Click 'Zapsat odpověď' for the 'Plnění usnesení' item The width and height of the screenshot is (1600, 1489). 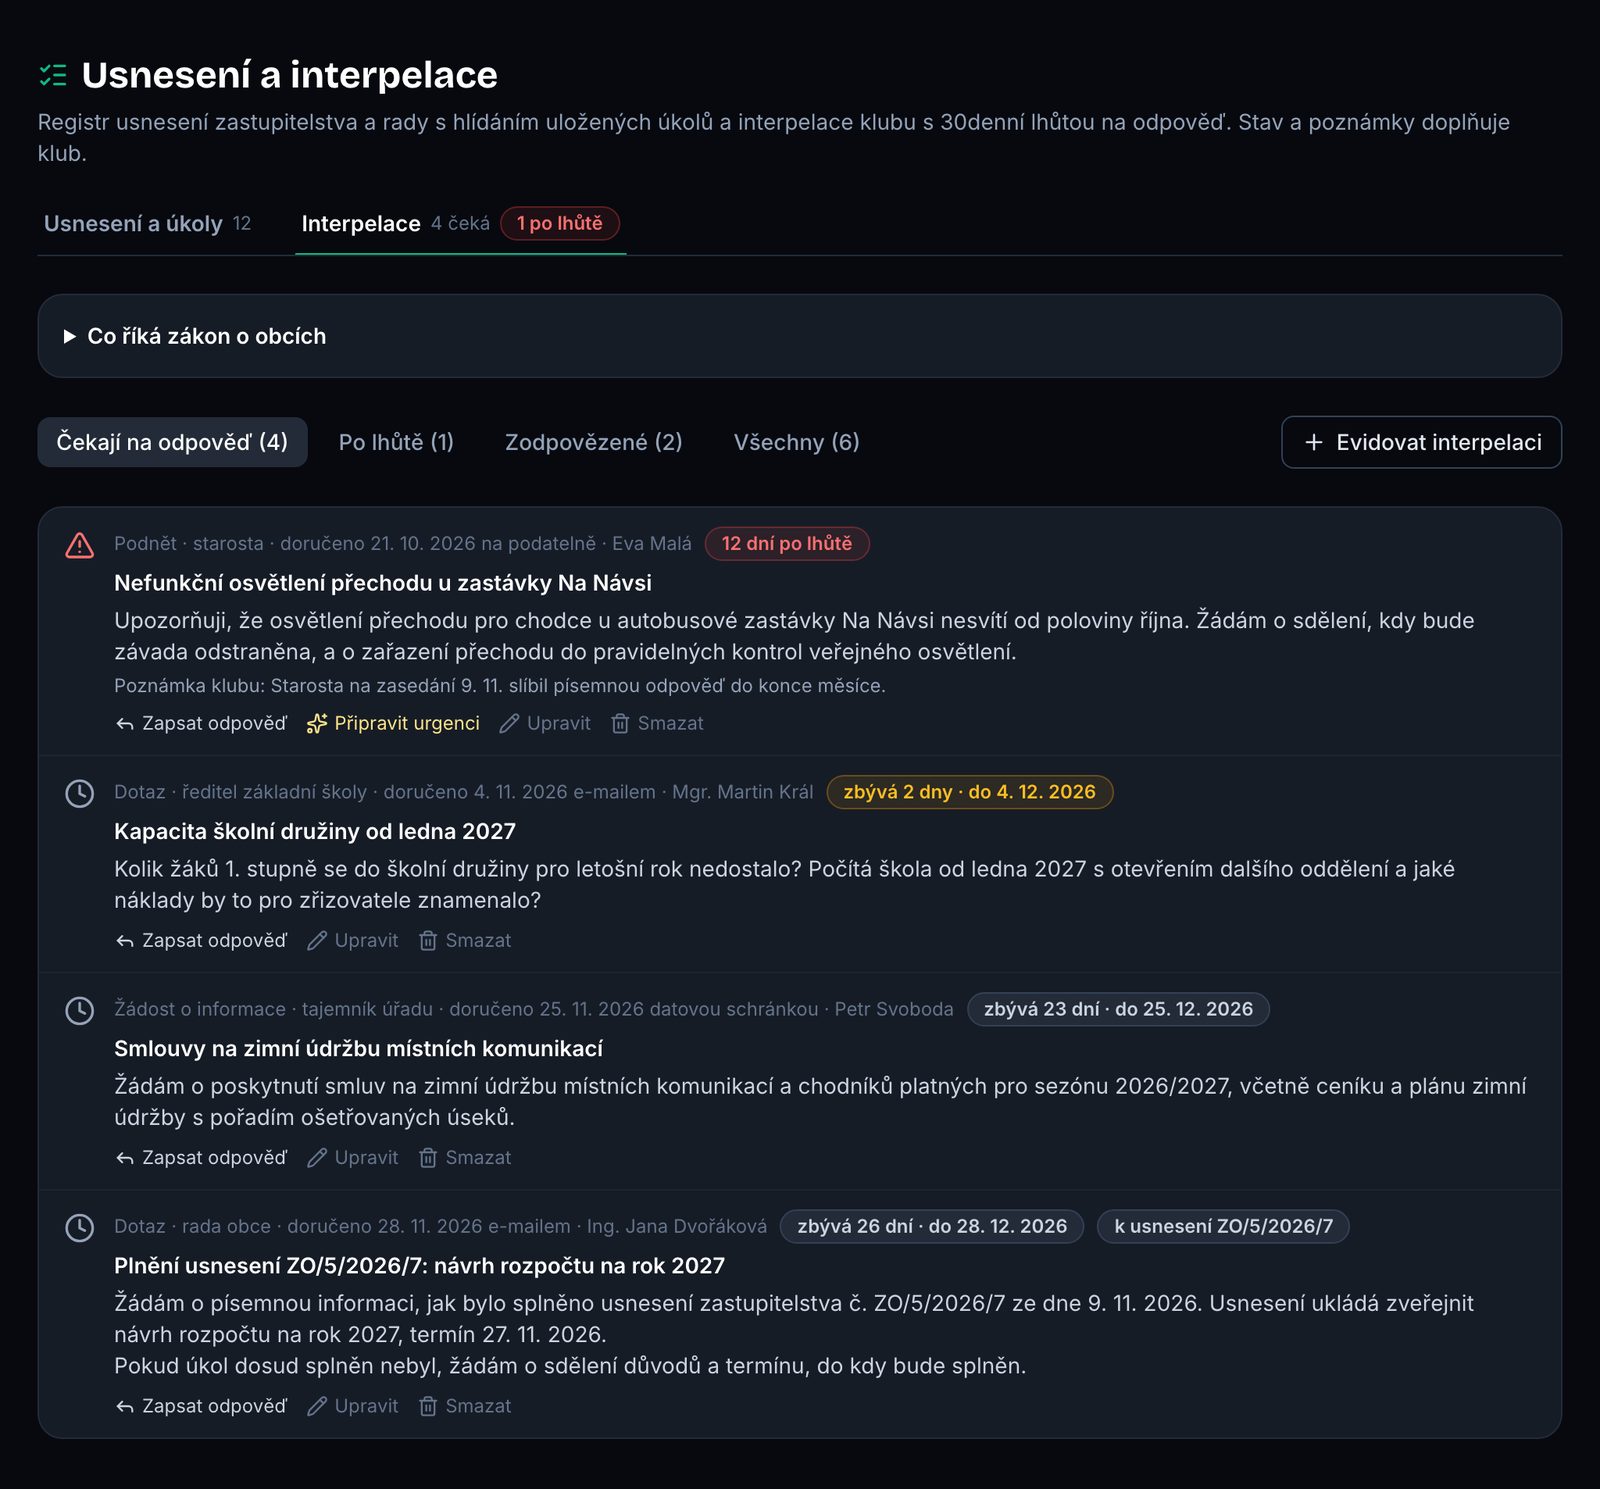click(201, 1406)
